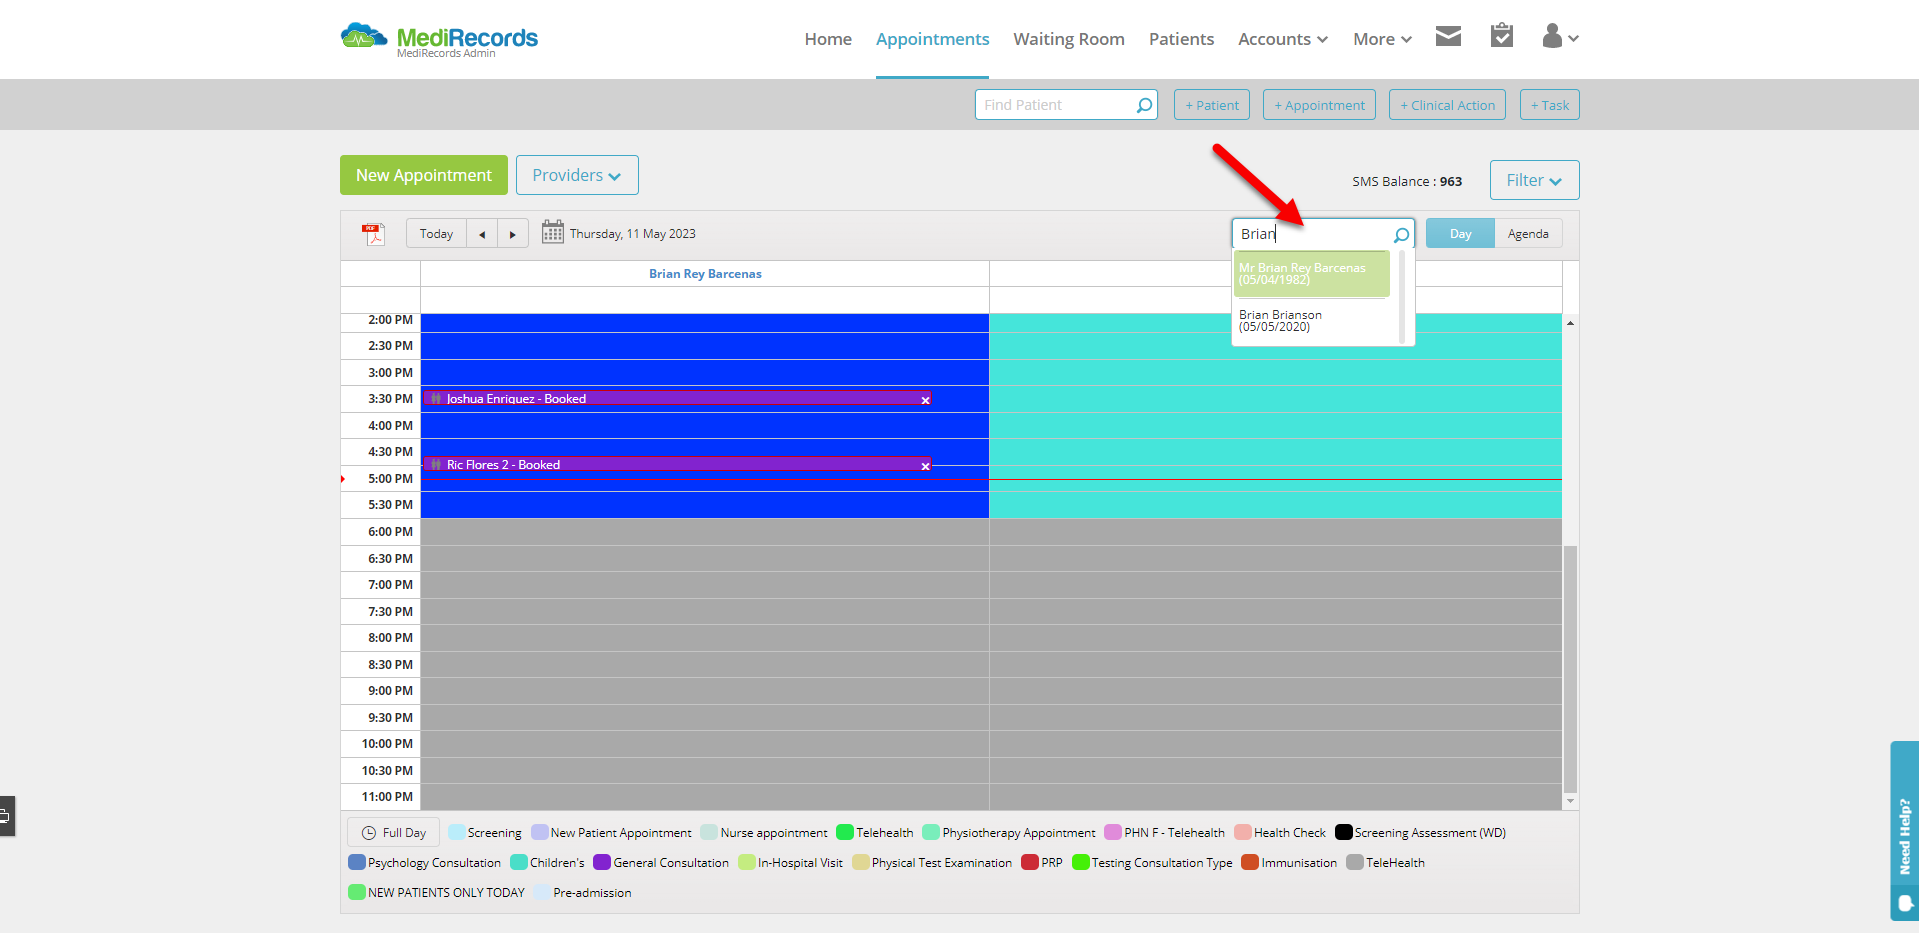Click the calendar vertical scrollbar
Screen dimensions: 1919x933
pos(1570,668)
